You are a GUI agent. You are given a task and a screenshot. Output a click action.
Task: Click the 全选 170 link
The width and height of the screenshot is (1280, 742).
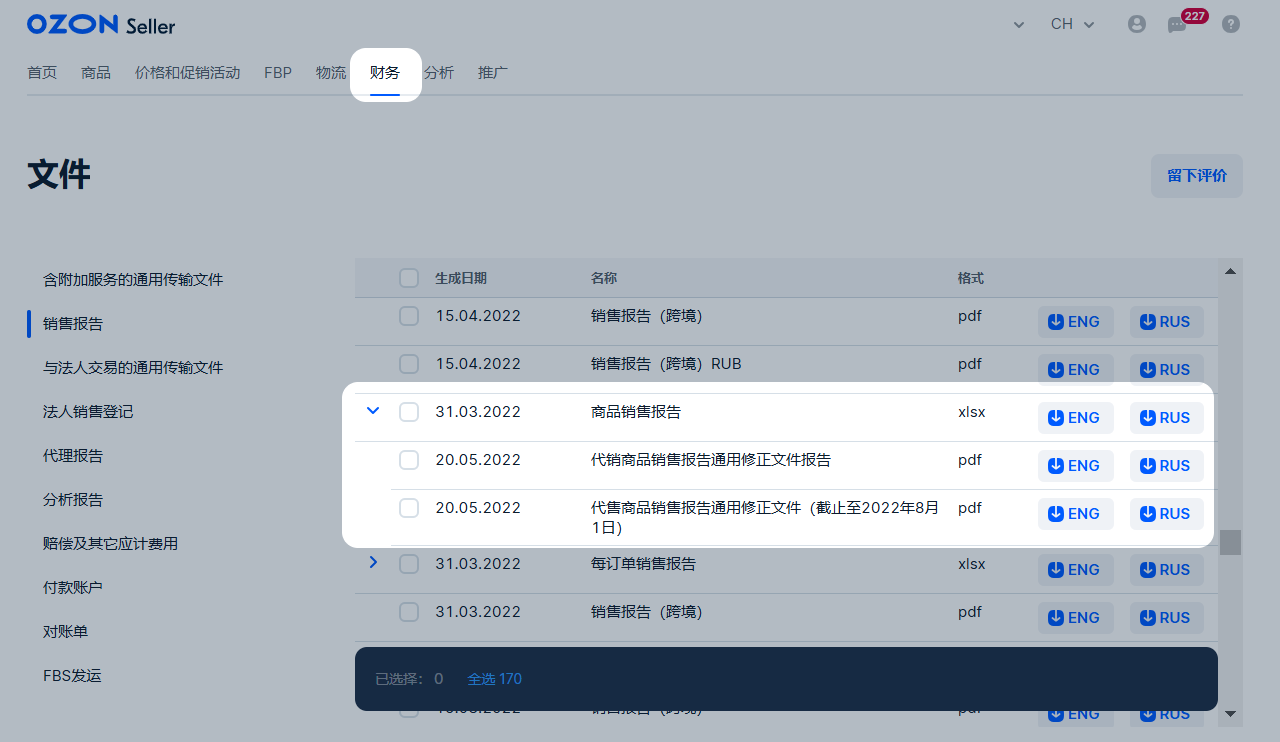point(495,679)
